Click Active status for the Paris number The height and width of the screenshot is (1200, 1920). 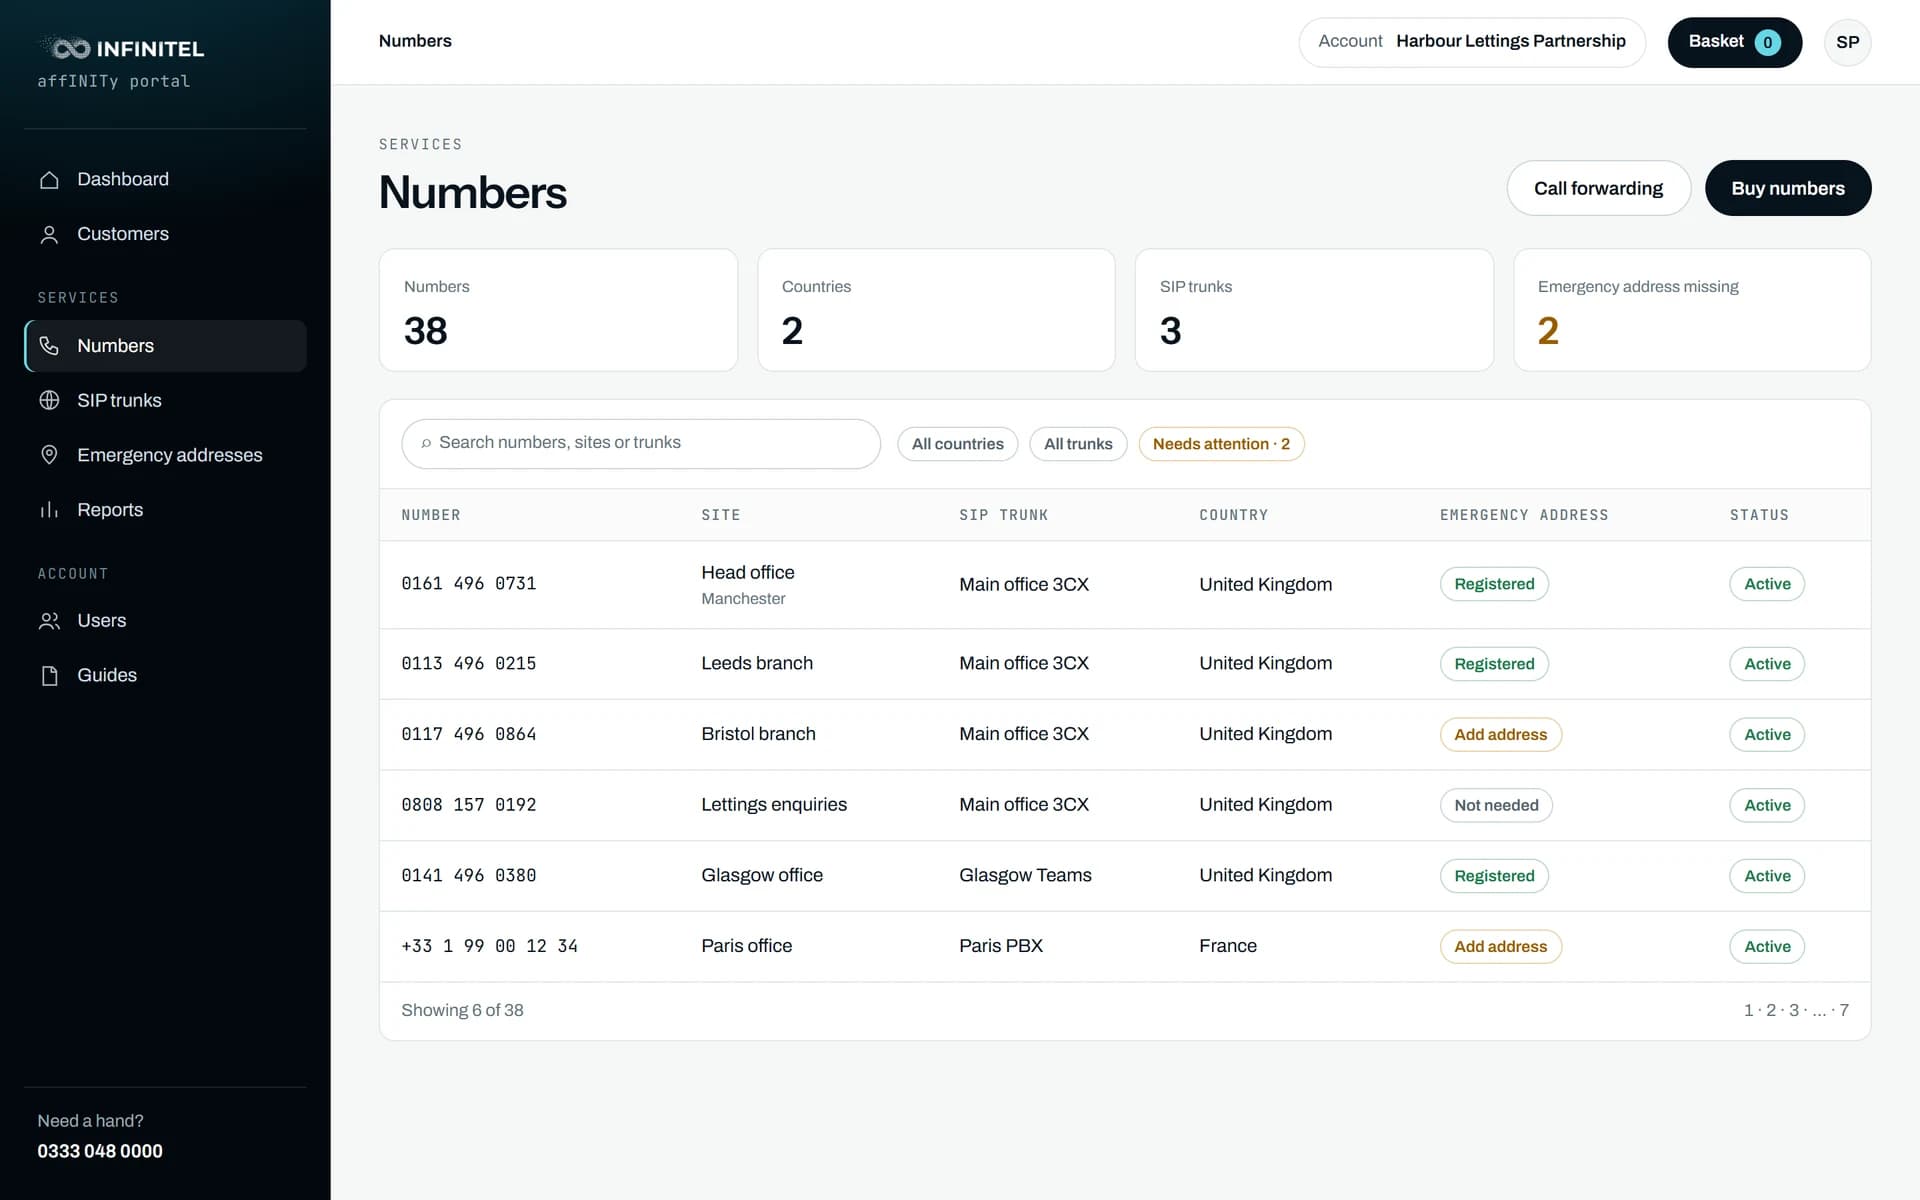pyautogui.click(x=1767, y=947)
